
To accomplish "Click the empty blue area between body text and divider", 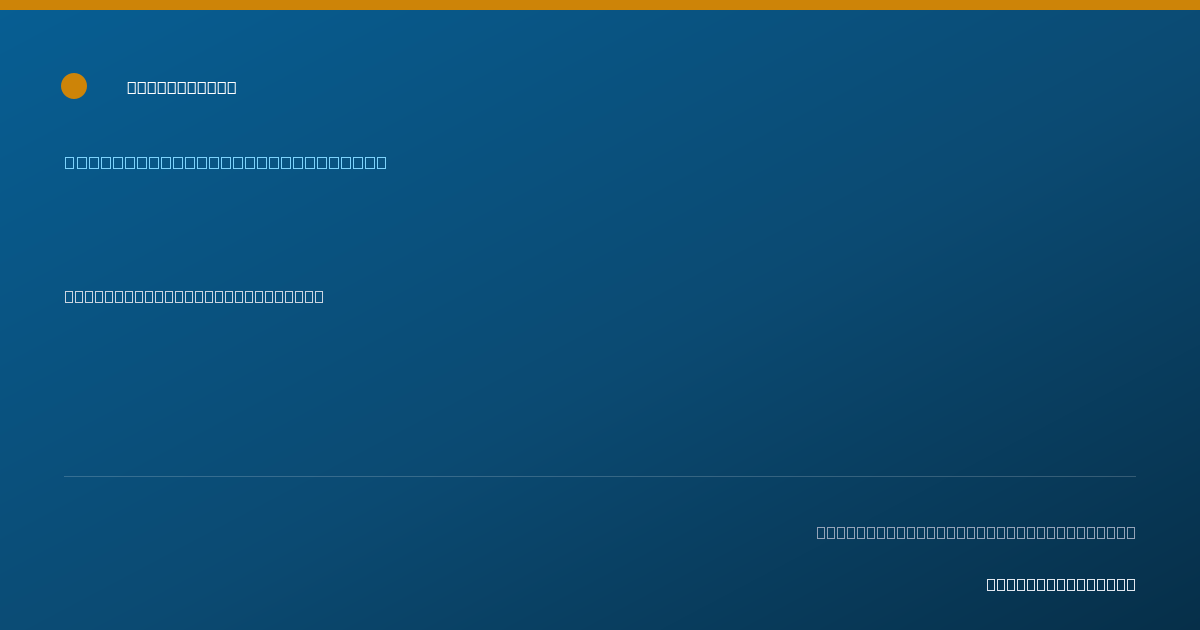I will coord(600,390).
